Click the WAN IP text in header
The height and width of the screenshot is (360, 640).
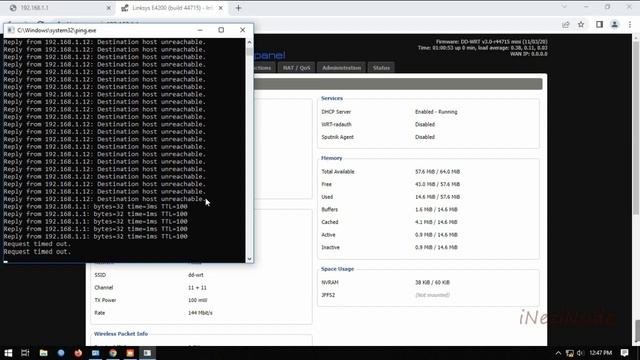529,54
